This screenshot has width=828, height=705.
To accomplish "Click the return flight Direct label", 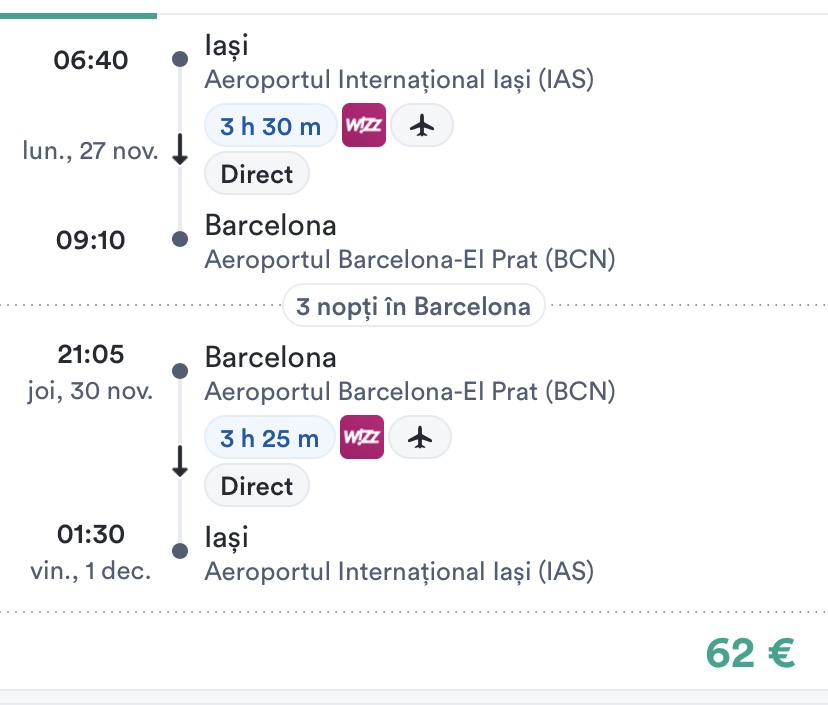I will pos(257,486).
